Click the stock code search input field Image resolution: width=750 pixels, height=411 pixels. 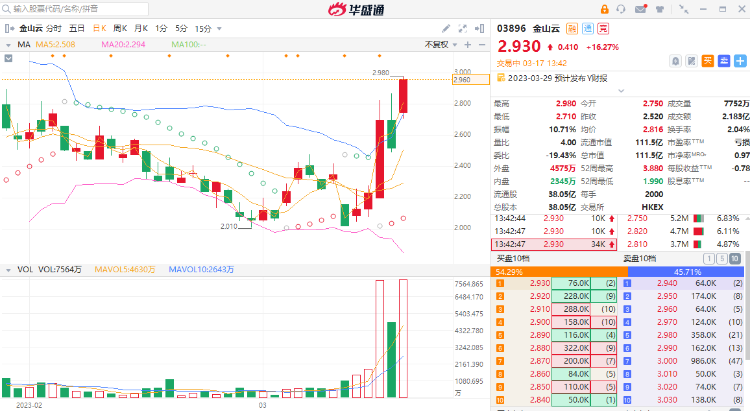[75, 9]
